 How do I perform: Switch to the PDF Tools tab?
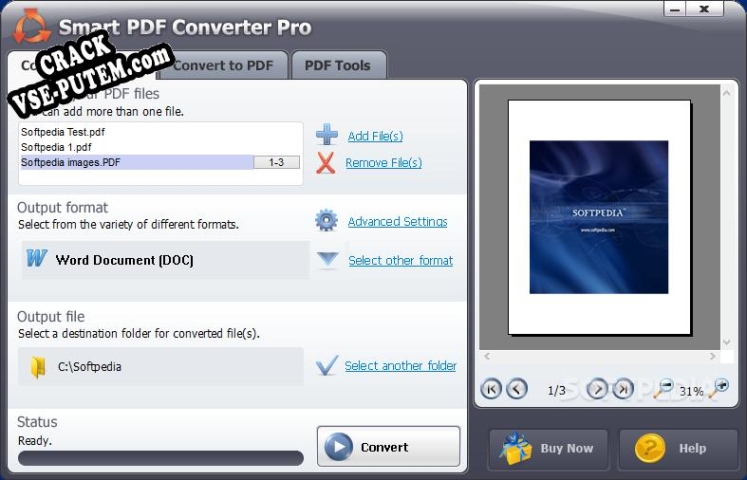tap(338, 65)
